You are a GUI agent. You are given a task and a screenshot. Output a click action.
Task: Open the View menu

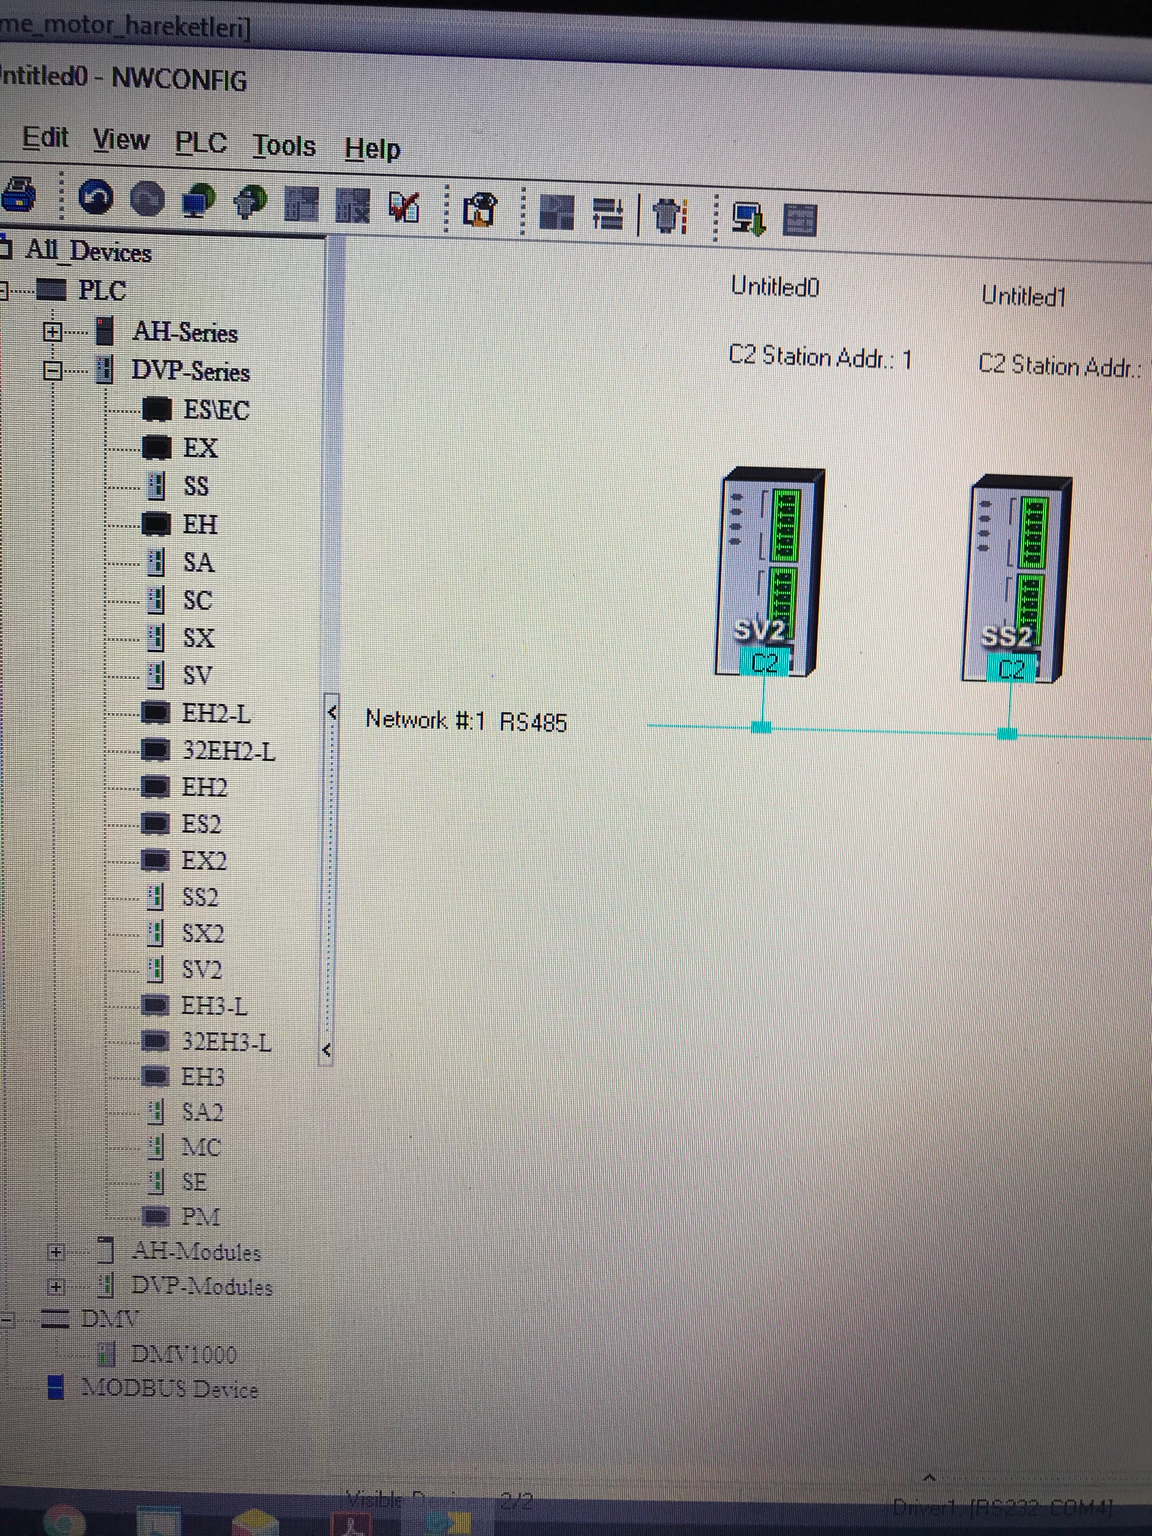[x=121, y=140]
